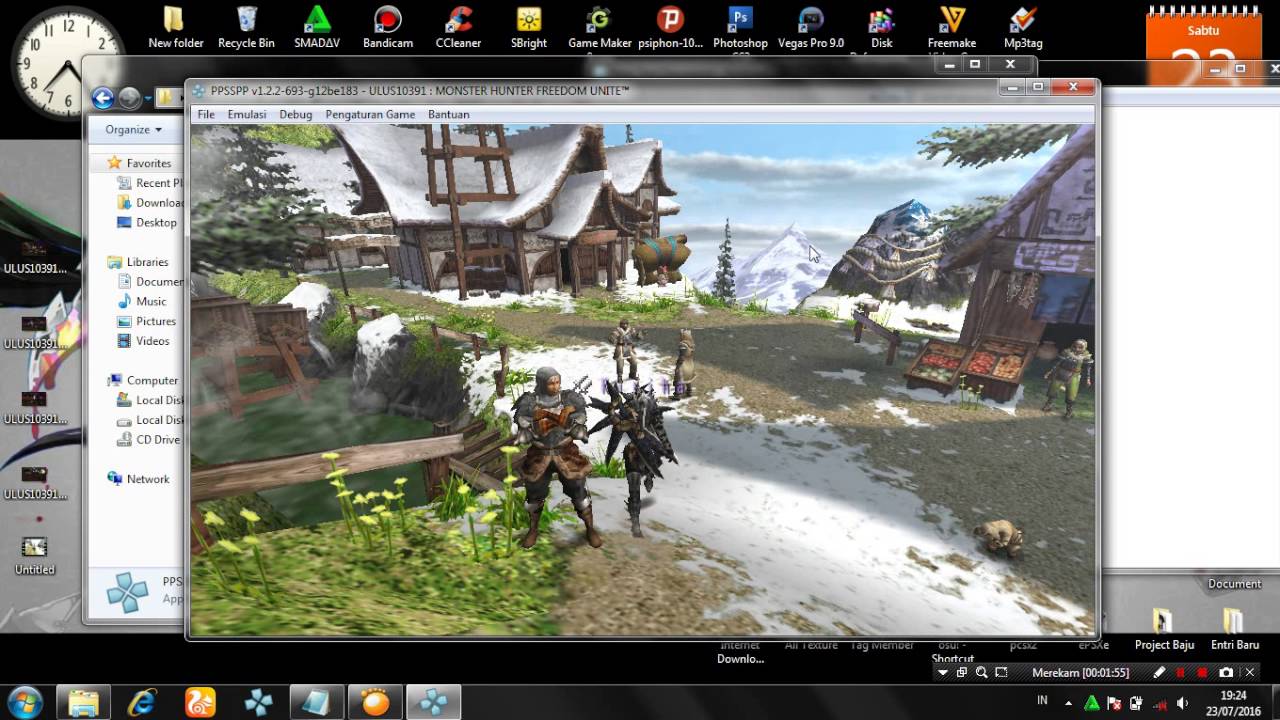Click the volume speaker tray icon
Screen dimensions: 1280x720
1182,702
